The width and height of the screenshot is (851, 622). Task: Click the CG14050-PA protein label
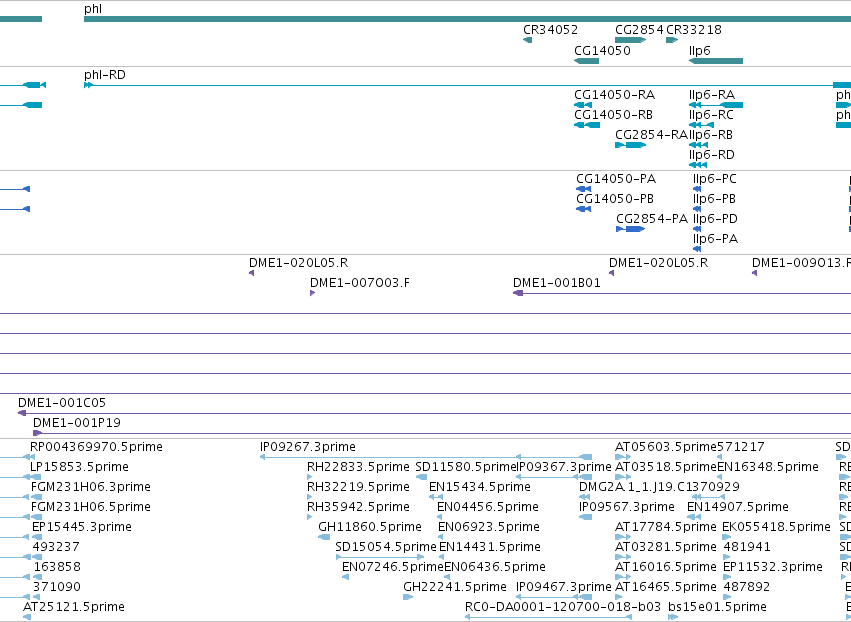pyautogui.click(x=616, y=179)
